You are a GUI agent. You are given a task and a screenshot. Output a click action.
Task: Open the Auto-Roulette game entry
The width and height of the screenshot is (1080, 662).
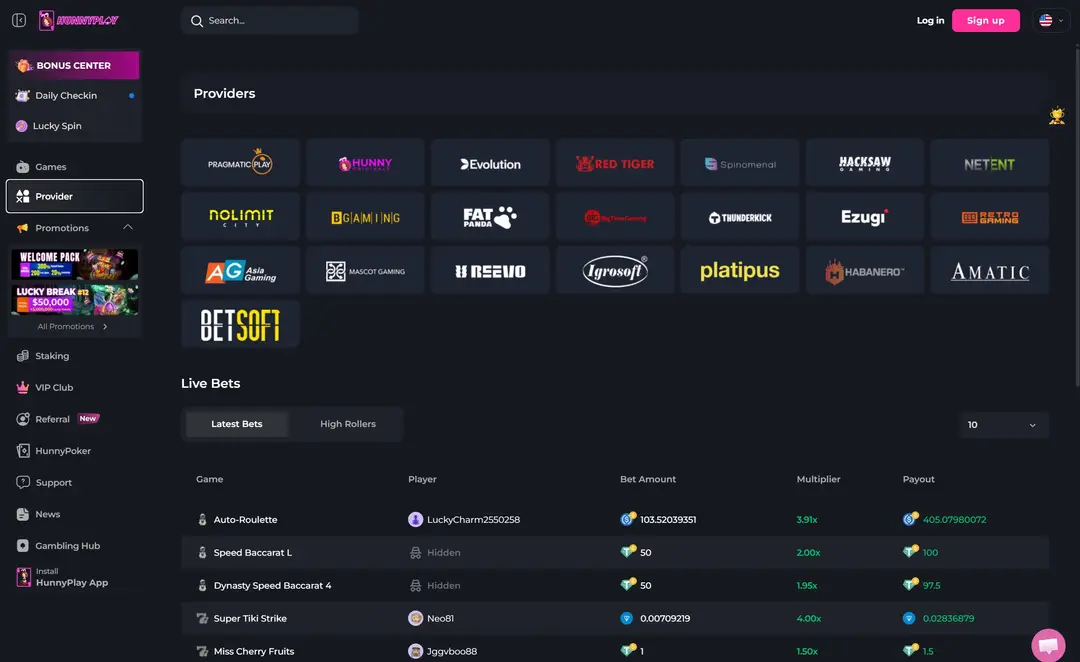[245, 519]
